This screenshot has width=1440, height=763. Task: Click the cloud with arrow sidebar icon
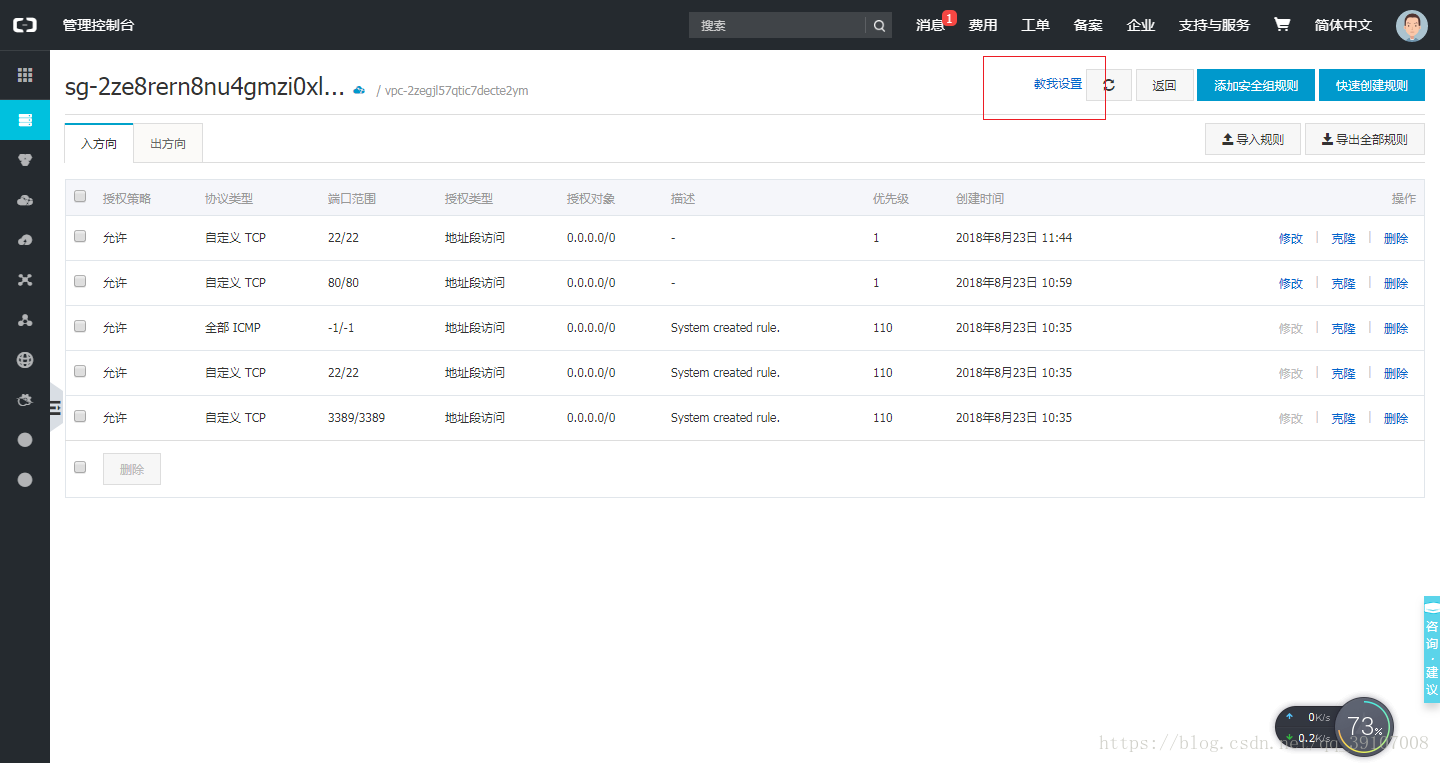[x=25, y=240]
